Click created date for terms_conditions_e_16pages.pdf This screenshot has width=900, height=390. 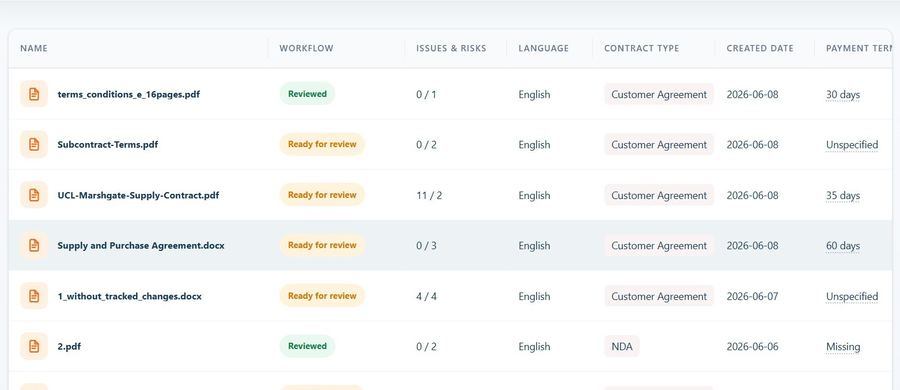click(x=752, y=94)
